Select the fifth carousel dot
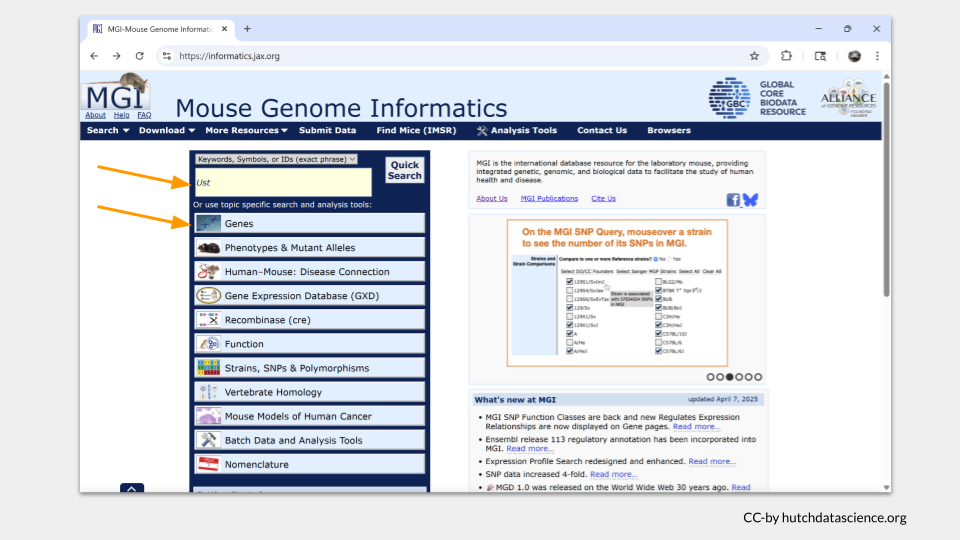Viewport: 960px width, 540px height. 749,377
